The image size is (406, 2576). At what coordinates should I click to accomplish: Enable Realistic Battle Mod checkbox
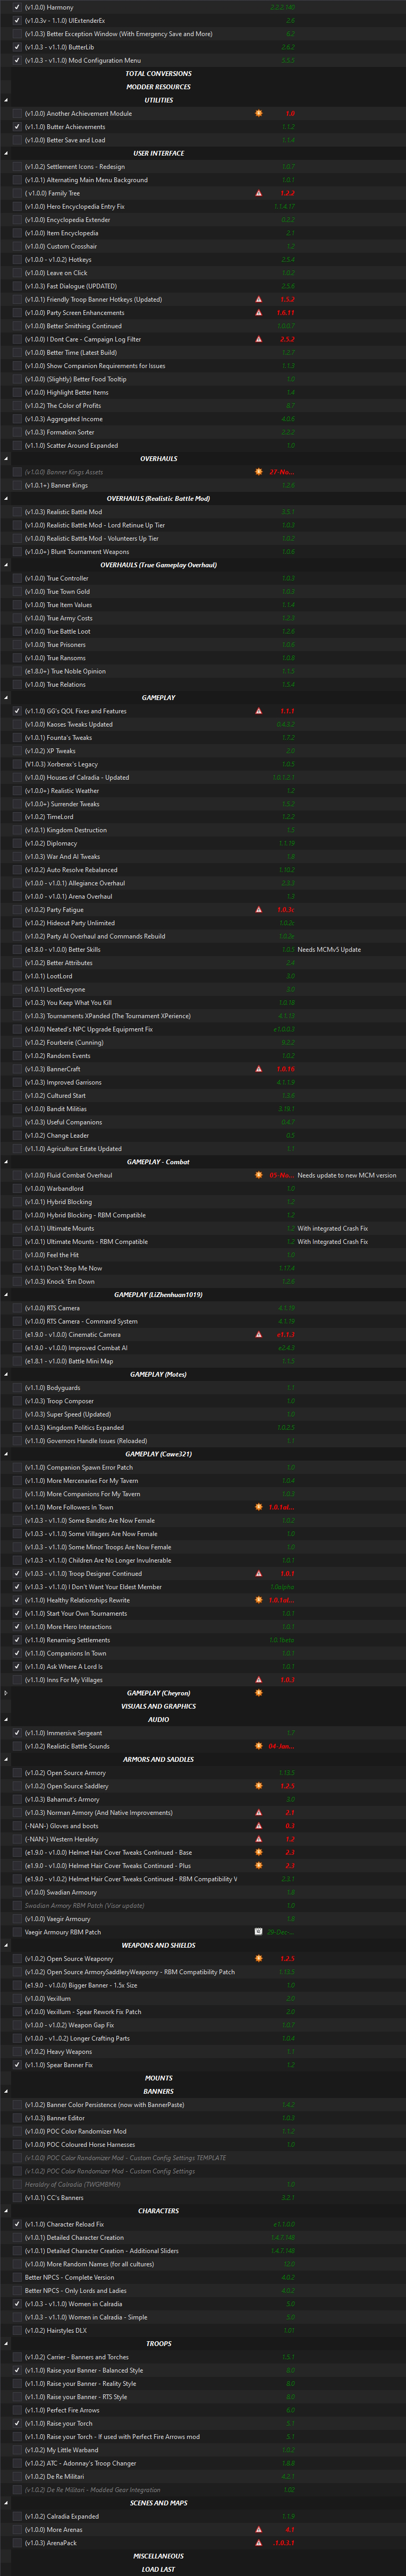pyautogui.click(x=17, y=512)
